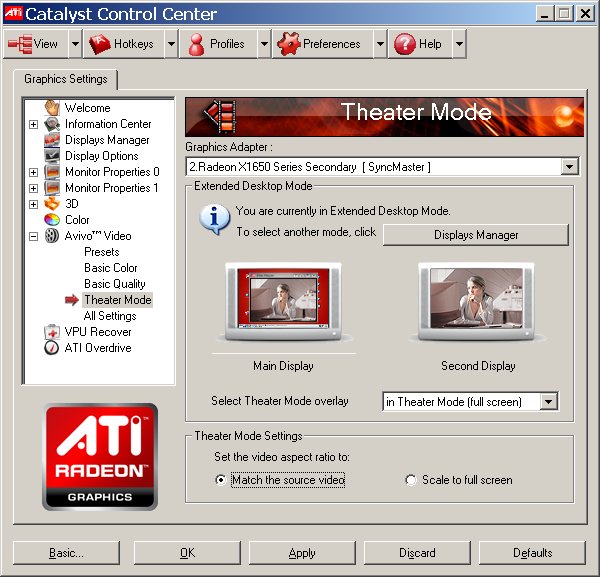
Task: Click the ATI Radeon Graphics logo
Action: [100, 456]
